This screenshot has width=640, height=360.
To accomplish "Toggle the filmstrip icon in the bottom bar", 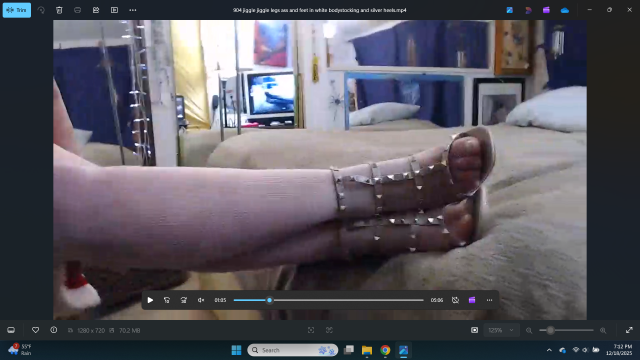I will tap(11, 330).
